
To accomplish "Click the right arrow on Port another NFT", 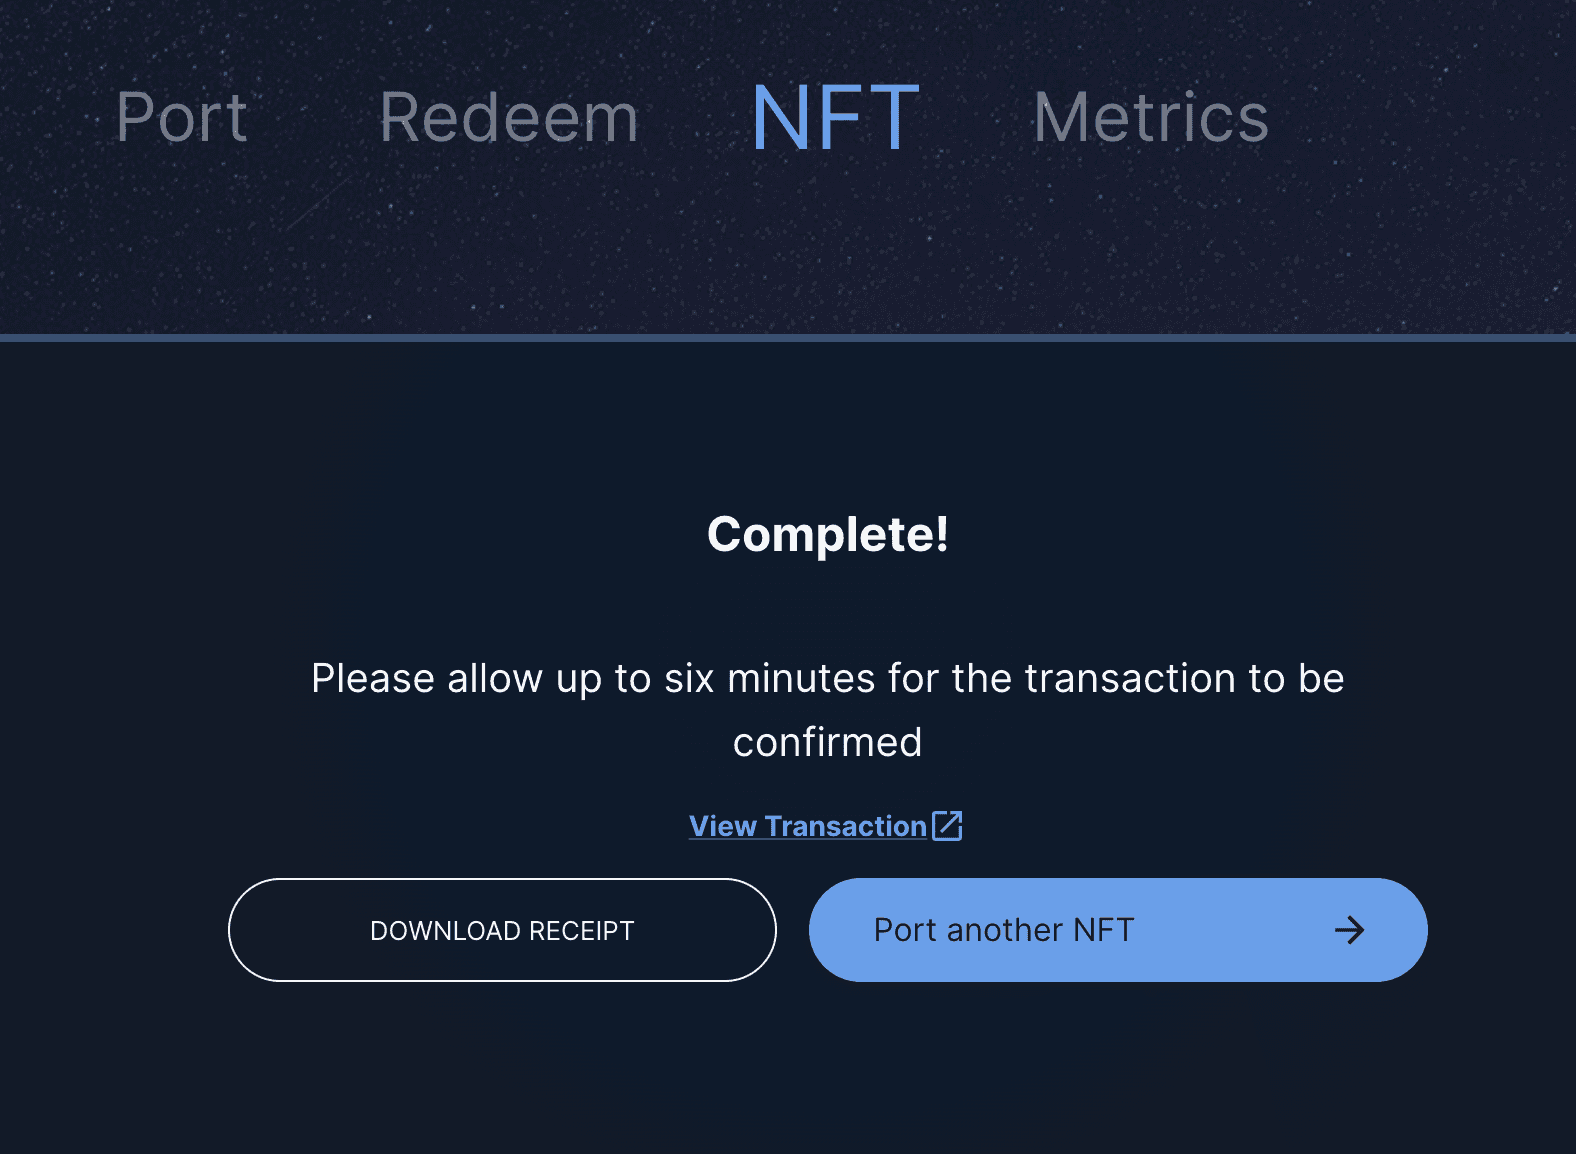I will 1349,930.
